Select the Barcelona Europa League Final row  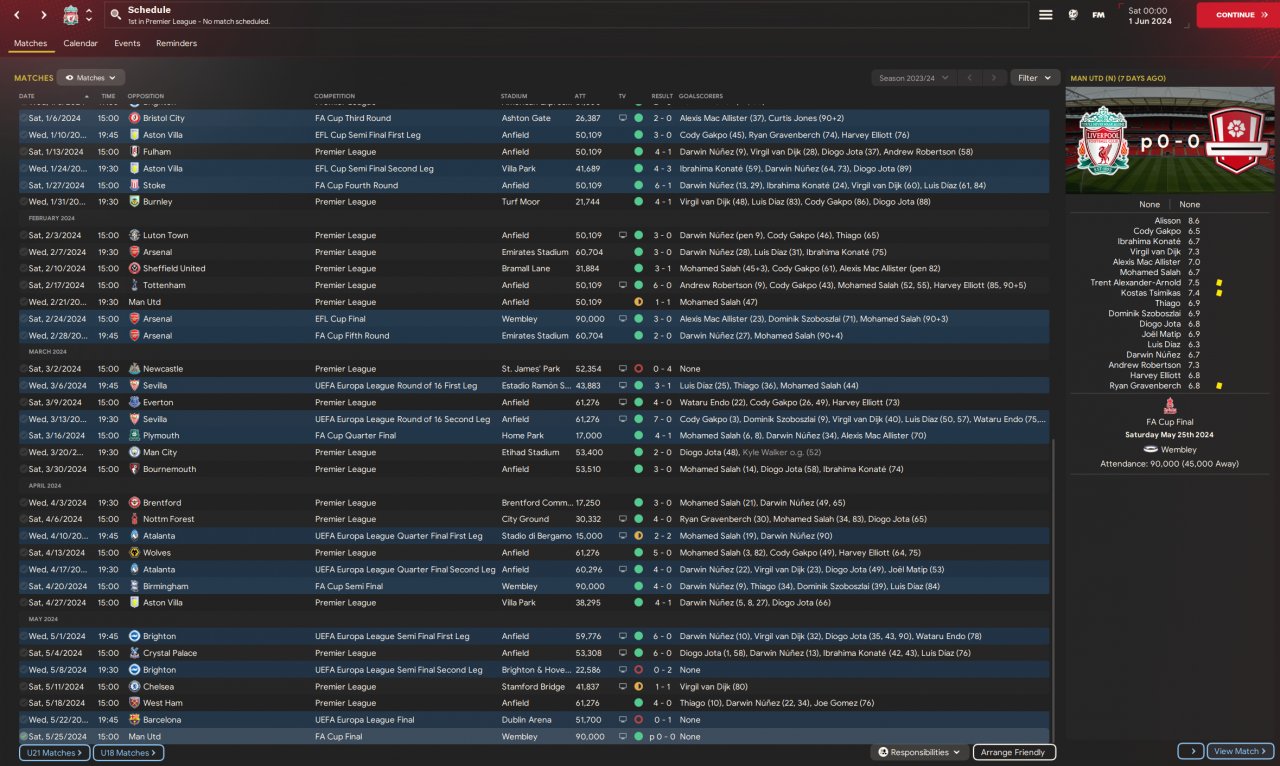[x=534, y=720]
